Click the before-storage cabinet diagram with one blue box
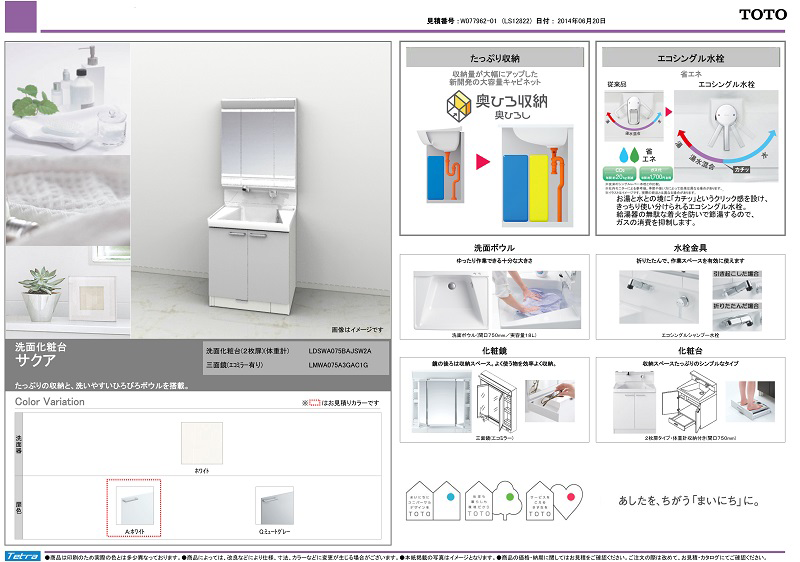800x562 pixels. 442,165
